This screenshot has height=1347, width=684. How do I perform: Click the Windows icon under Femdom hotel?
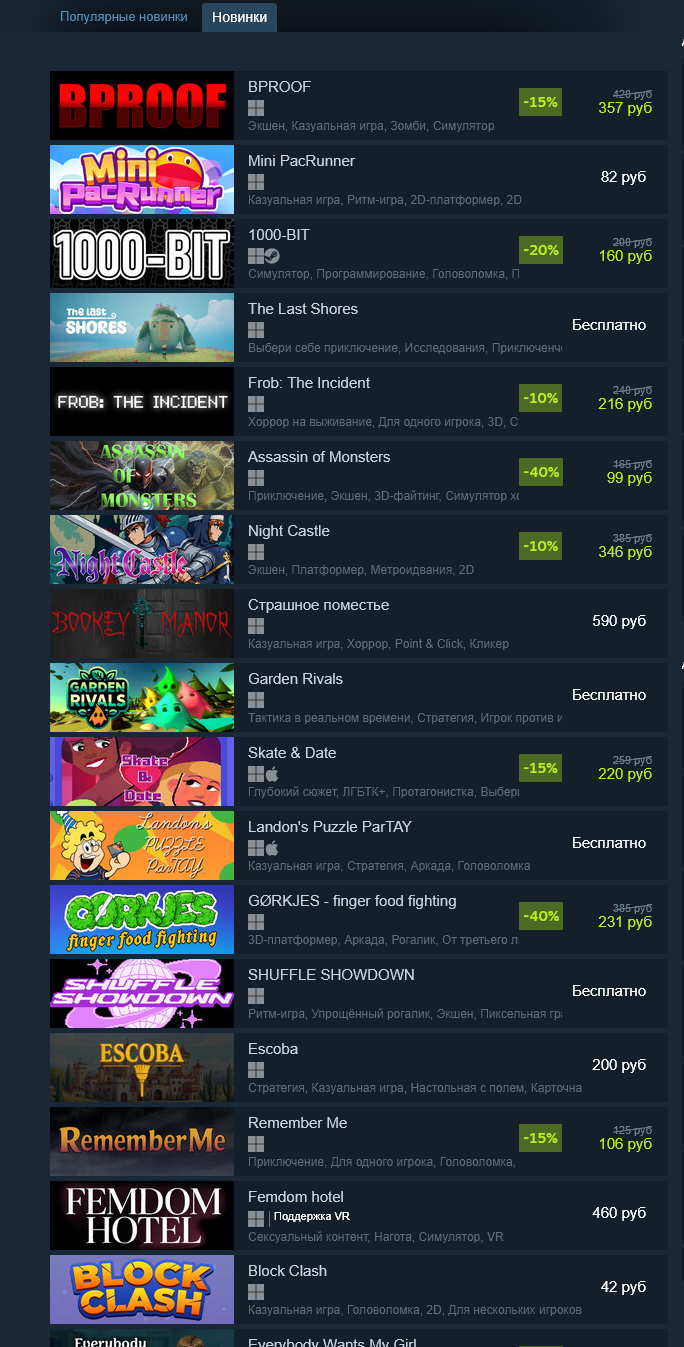click(256, 1218)
